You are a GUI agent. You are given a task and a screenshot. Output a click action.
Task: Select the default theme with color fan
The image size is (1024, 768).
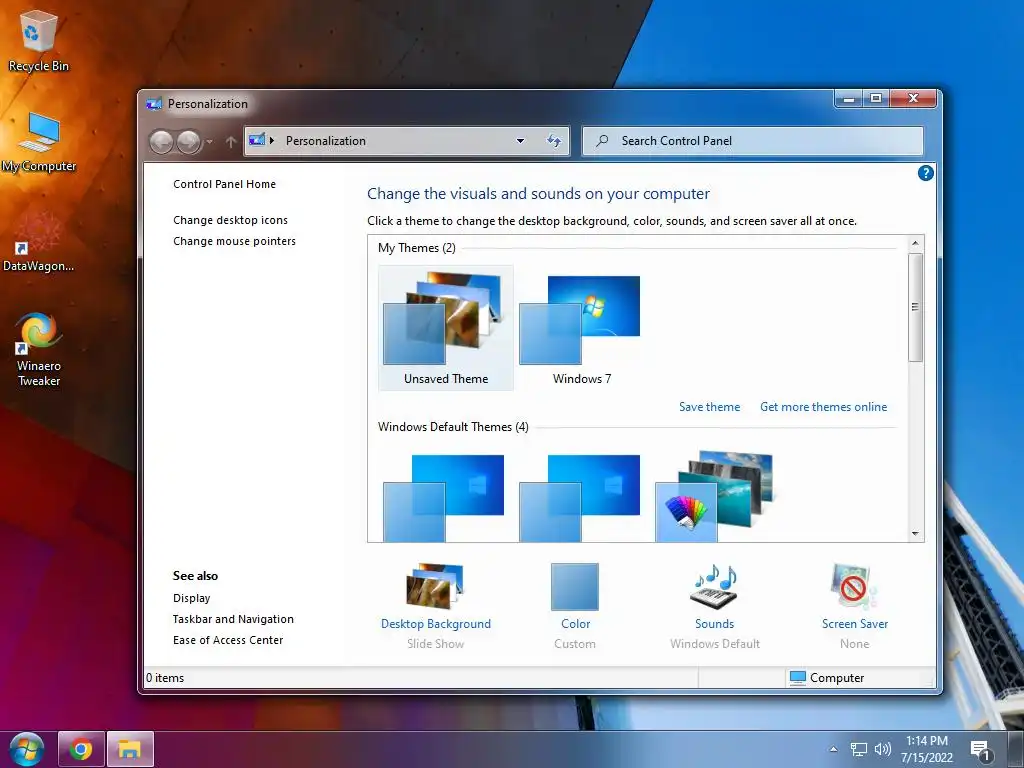click(x=716, y=496)
